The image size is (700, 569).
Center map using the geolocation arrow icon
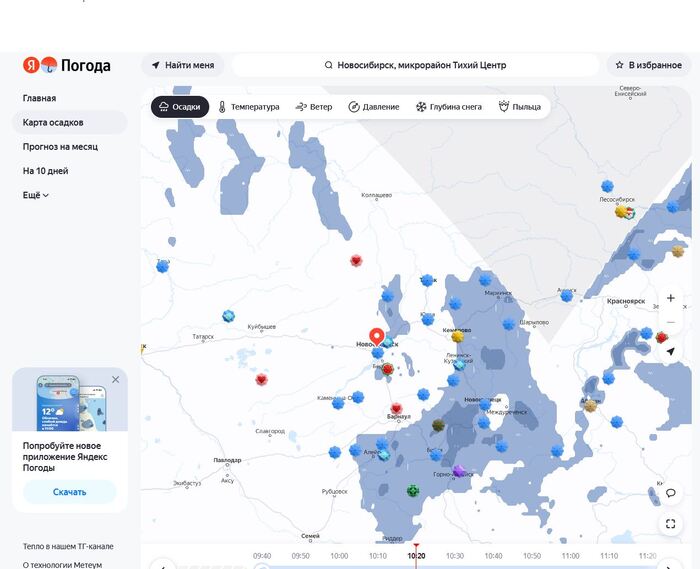click(x=671, y=352)
